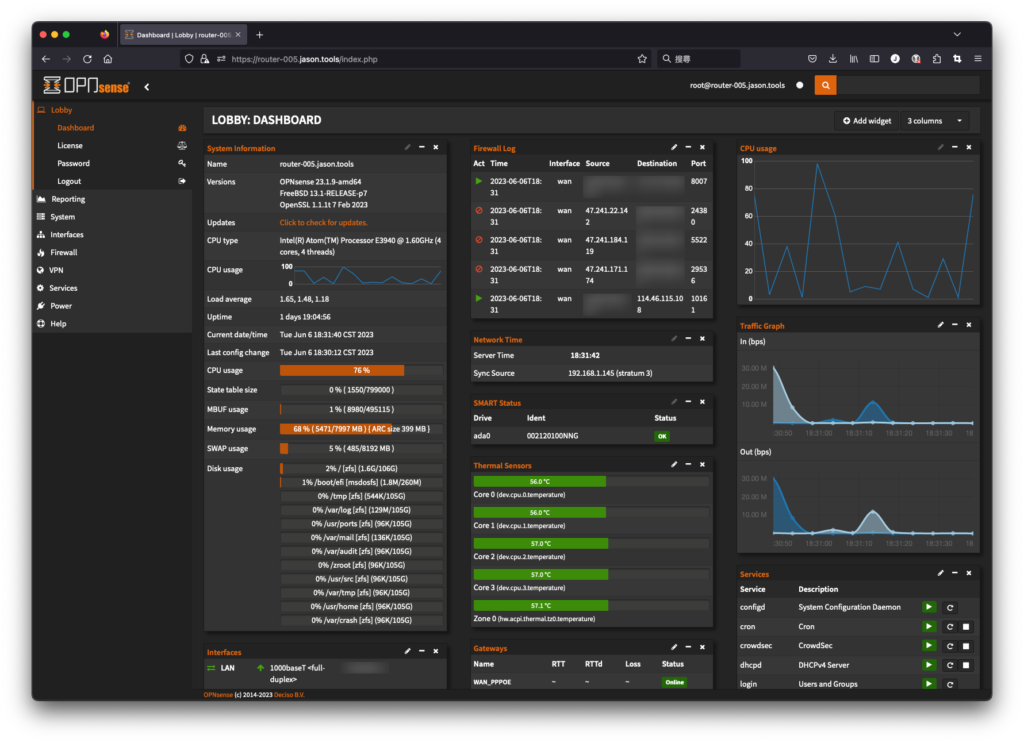Screen dimensions: 1024x743
Task: Open the Firefox hamburger menu
Action: (x=978, y=59)
